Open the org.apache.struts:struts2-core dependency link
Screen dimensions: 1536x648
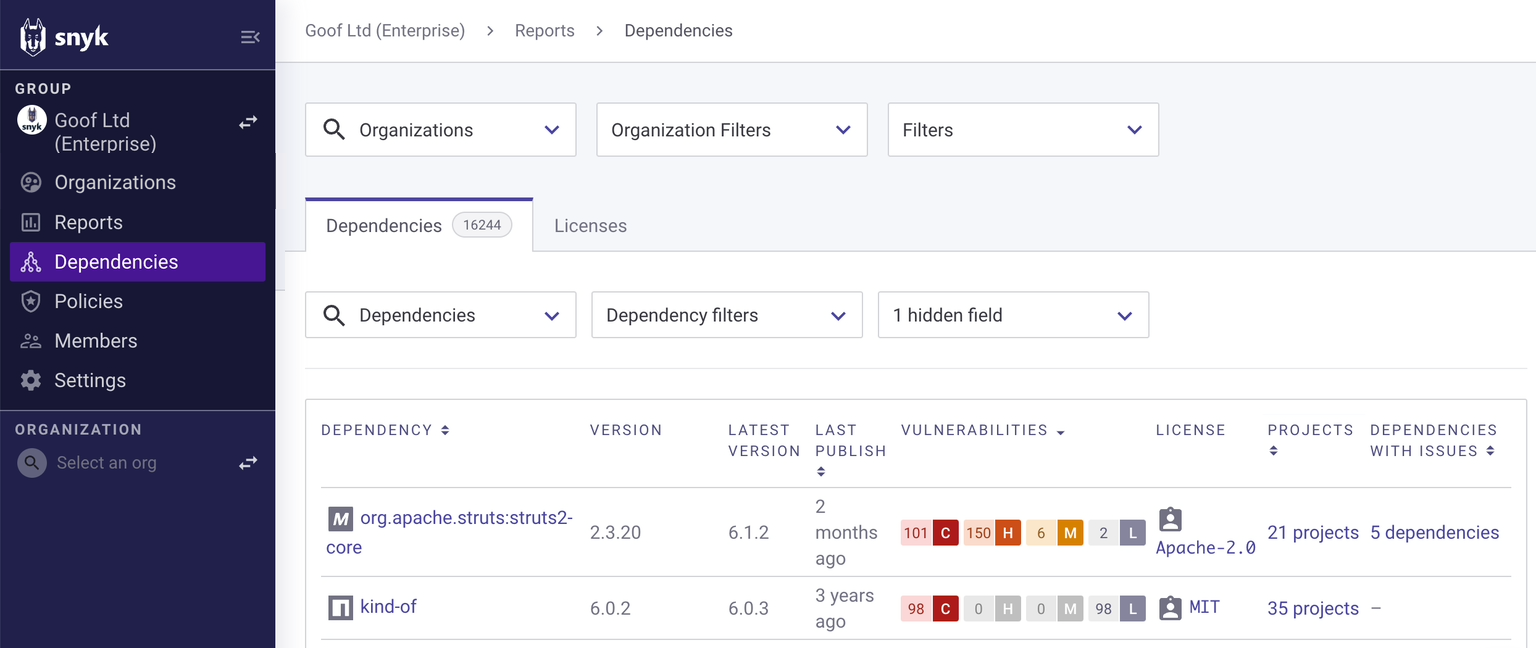click(x=465, y=519)
